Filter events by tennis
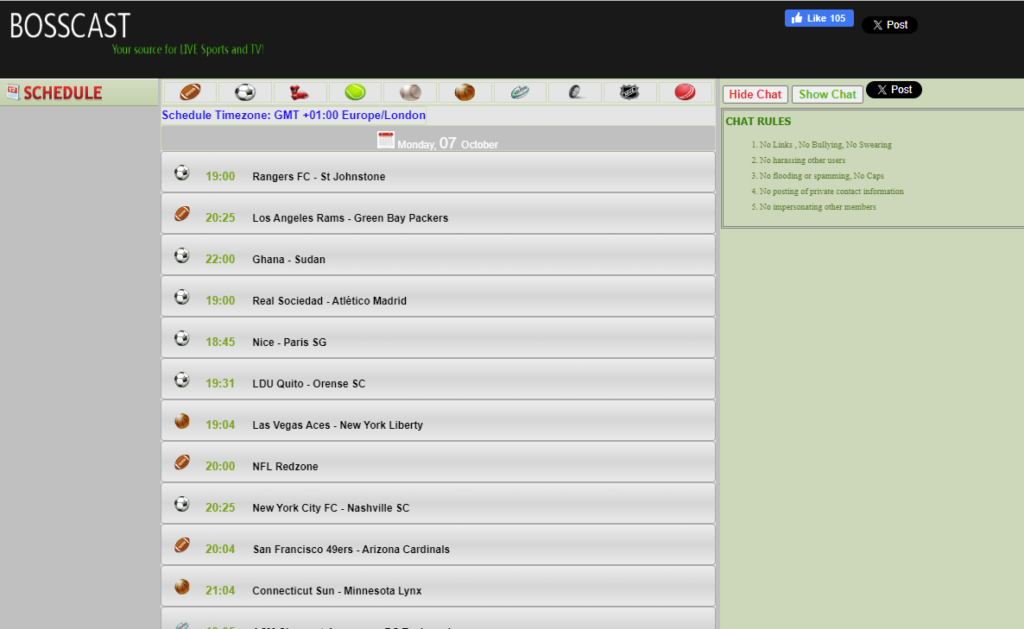The height and width of the screenshot is (629, 1024). (354, 92)
